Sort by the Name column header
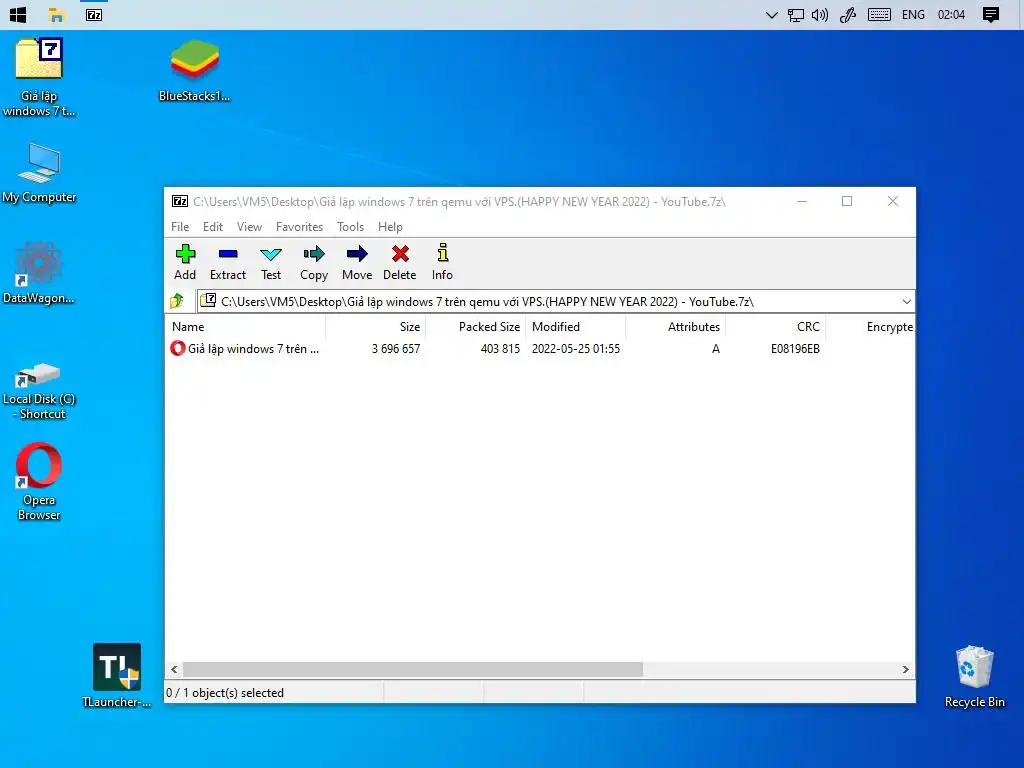Image resolution: width=1024 pixels, height=768 pixels. [x=245, y=327]
